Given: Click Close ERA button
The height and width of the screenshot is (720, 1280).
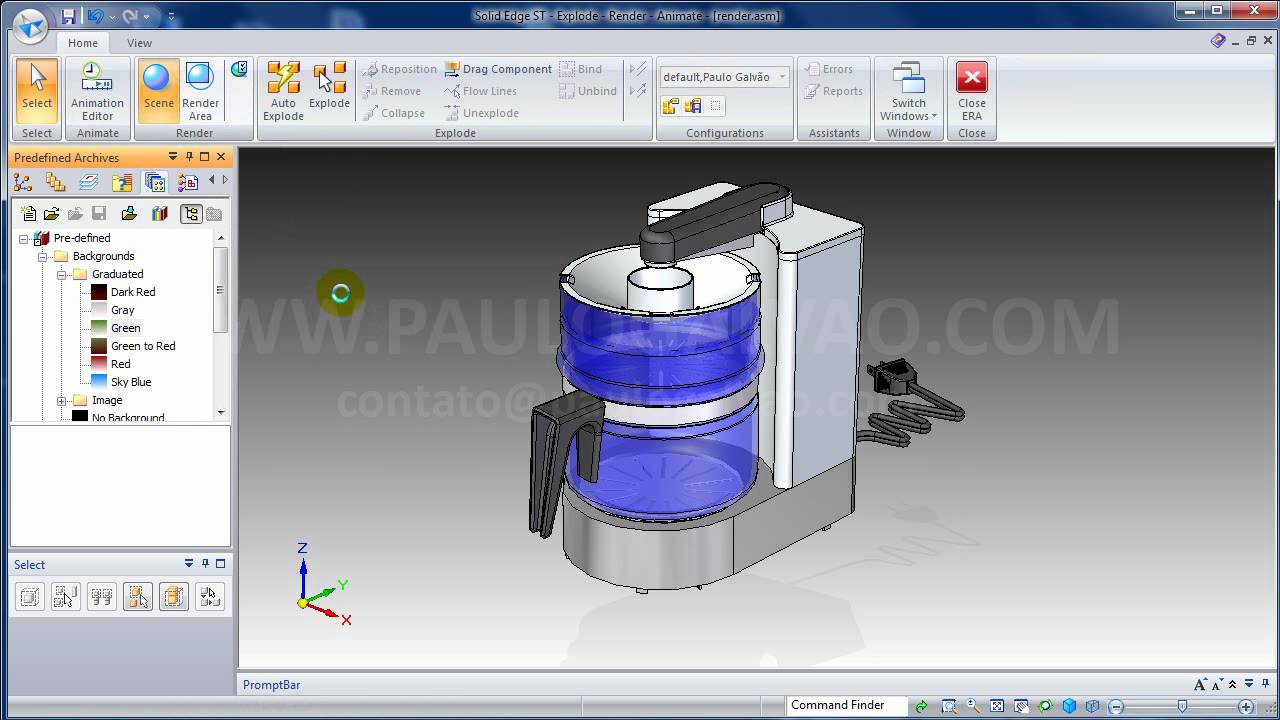Looking at the screenshot, I should [x=971, y=92].
